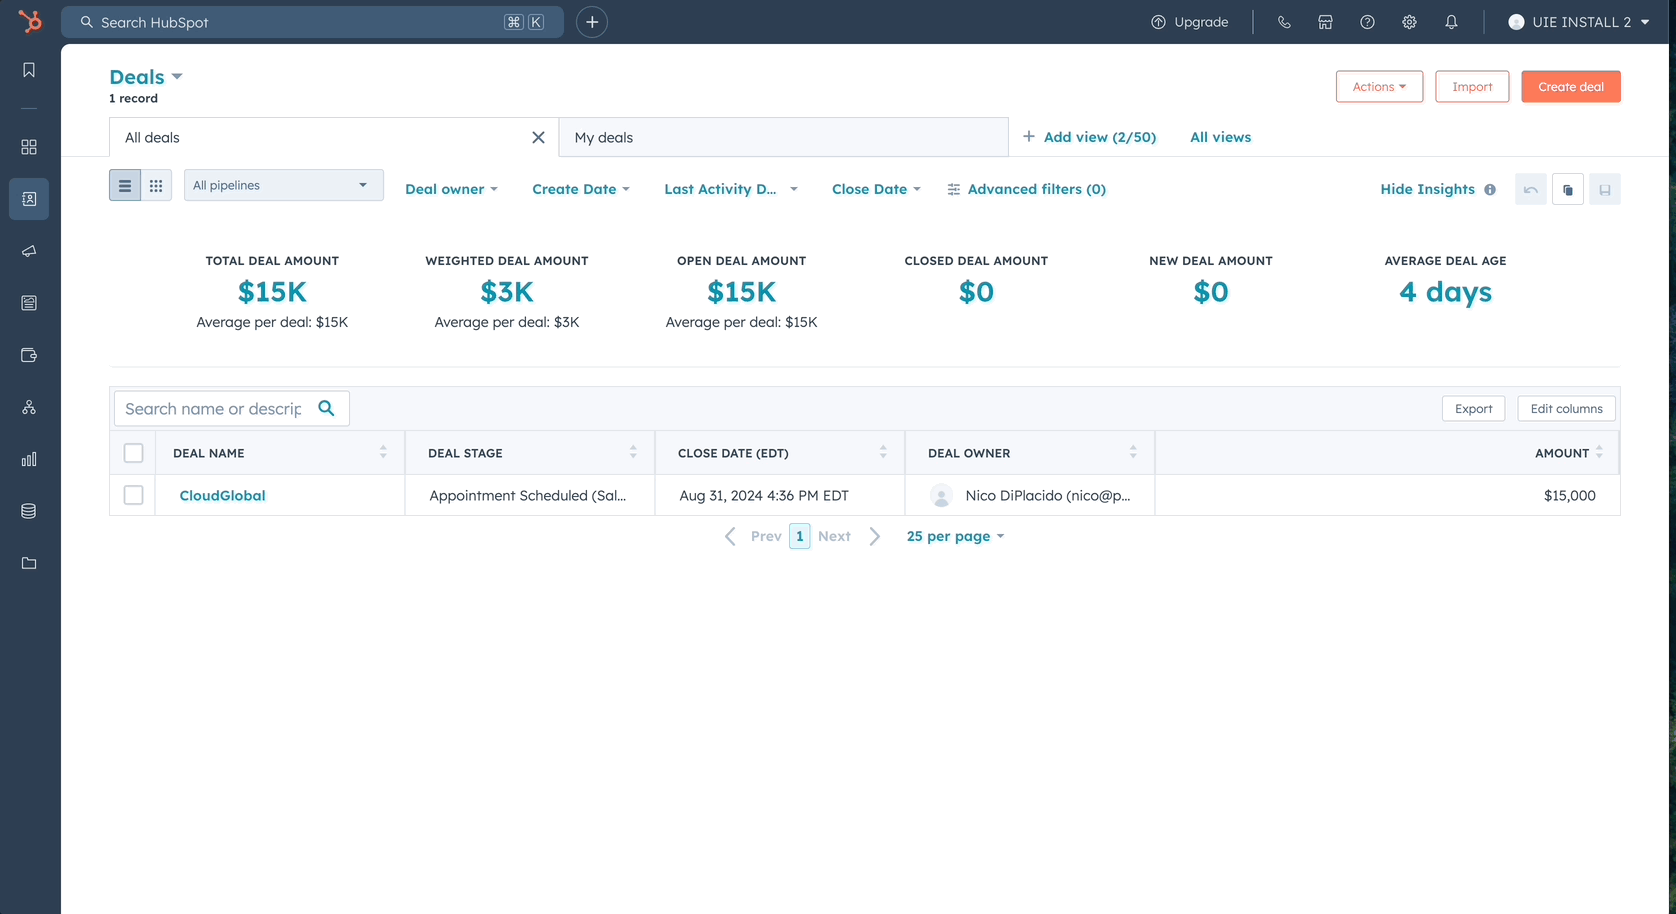Click the save view icon
Screen dimensions: 1676x914
click(1605, 189)
